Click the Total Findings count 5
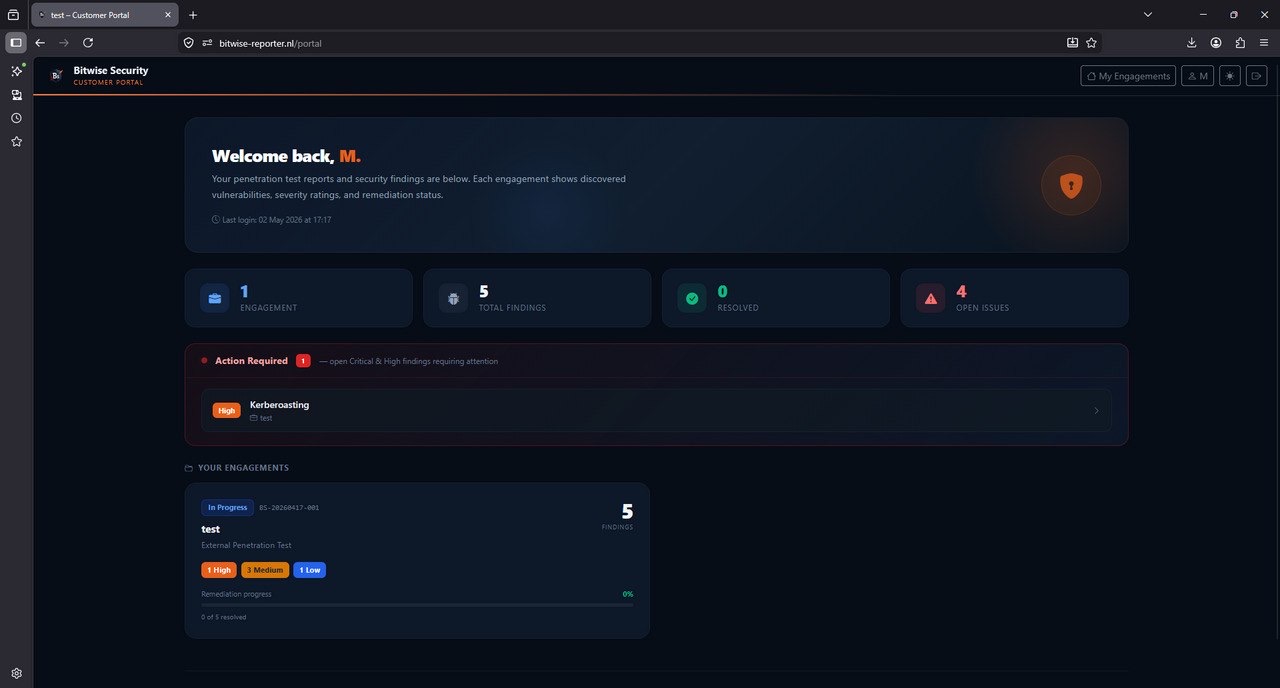This screenshot has height=688, width=1280. tap(484, 292)
